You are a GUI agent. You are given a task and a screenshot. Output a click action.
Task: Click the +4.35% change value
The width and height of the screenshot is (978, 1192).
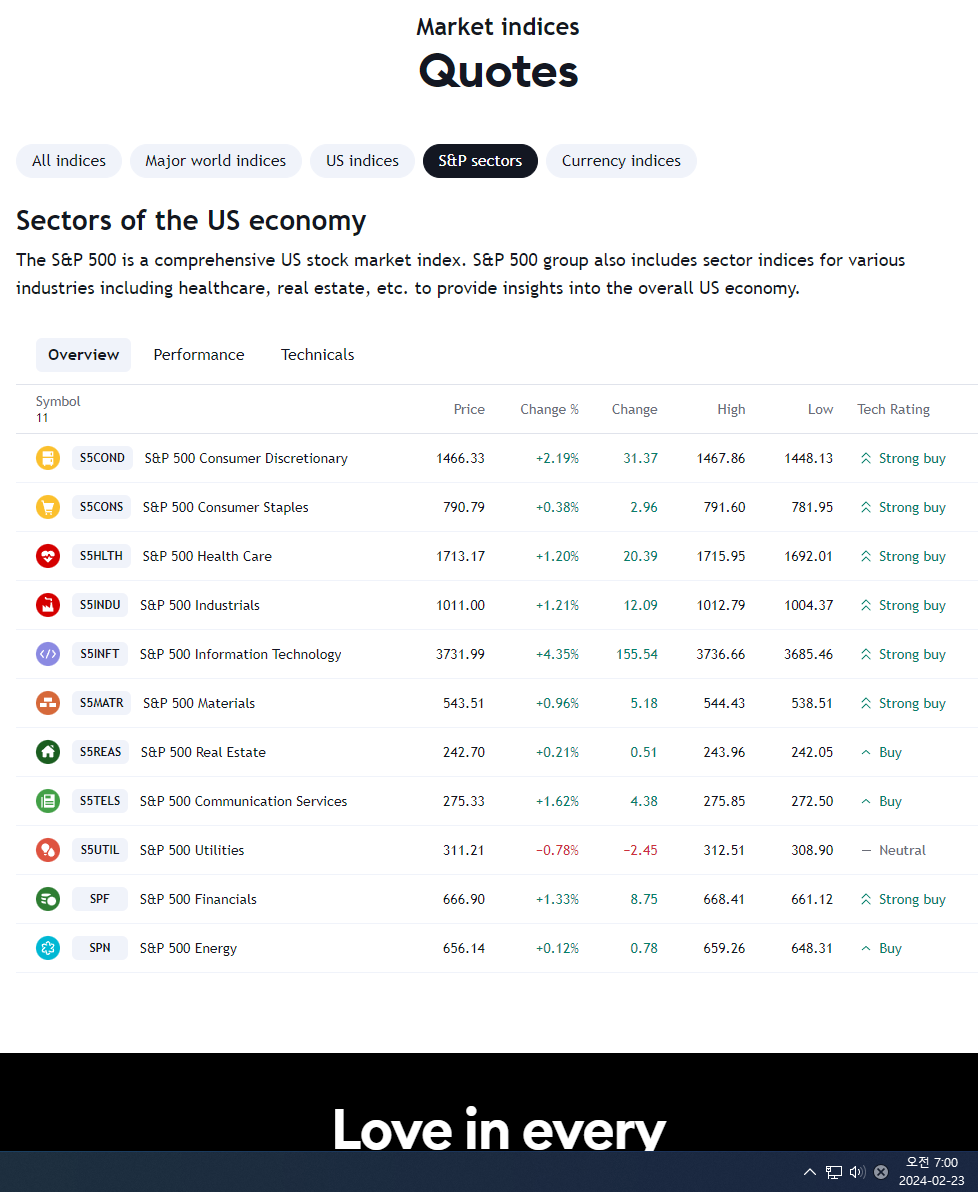click(557, 654)
